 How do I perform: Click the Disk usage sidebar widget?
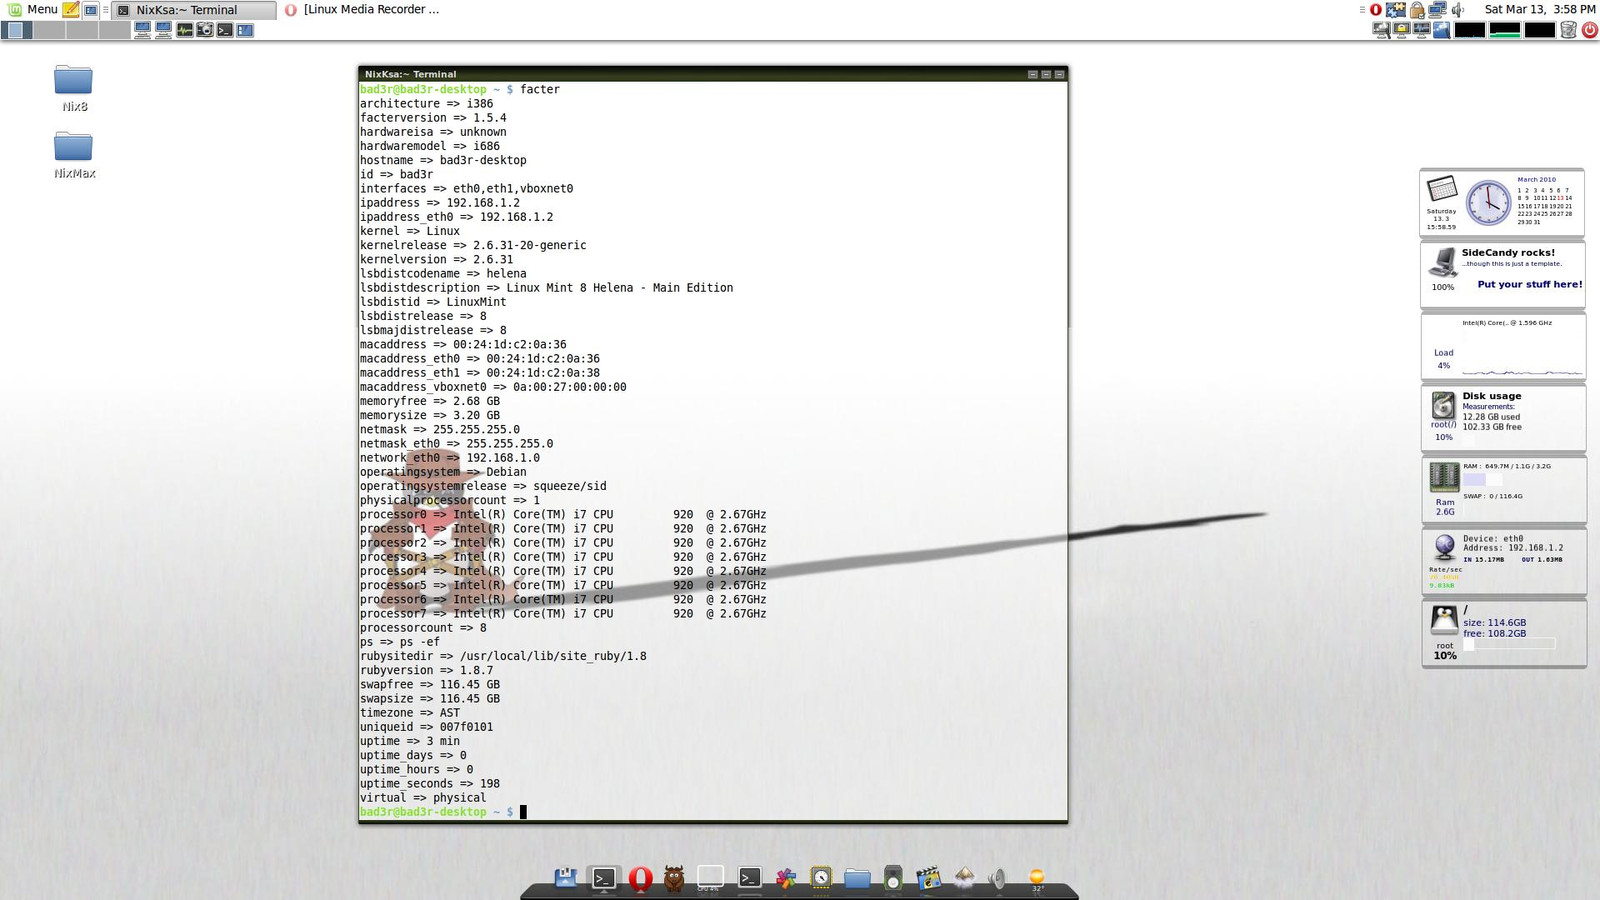pyautogui.click(x=1502, y=418)
